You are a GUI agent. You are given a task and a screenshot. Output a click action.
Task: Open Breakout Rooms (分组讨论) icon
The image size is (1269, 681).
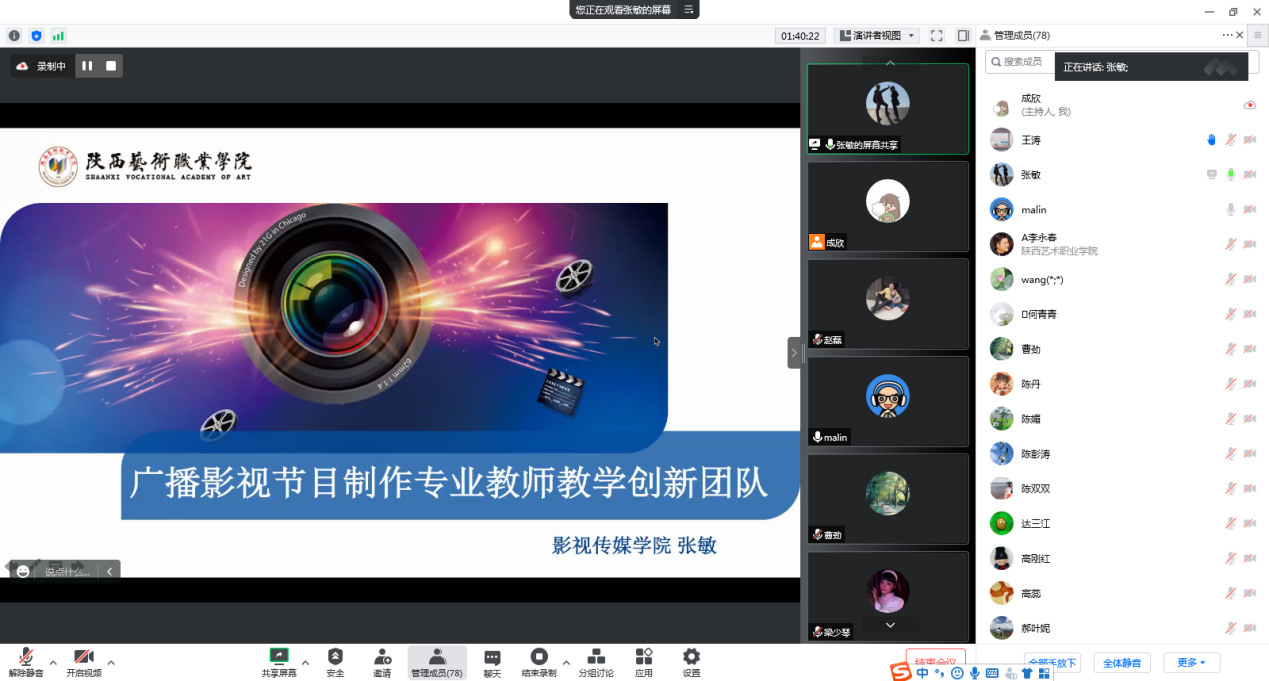coord(596,657)
